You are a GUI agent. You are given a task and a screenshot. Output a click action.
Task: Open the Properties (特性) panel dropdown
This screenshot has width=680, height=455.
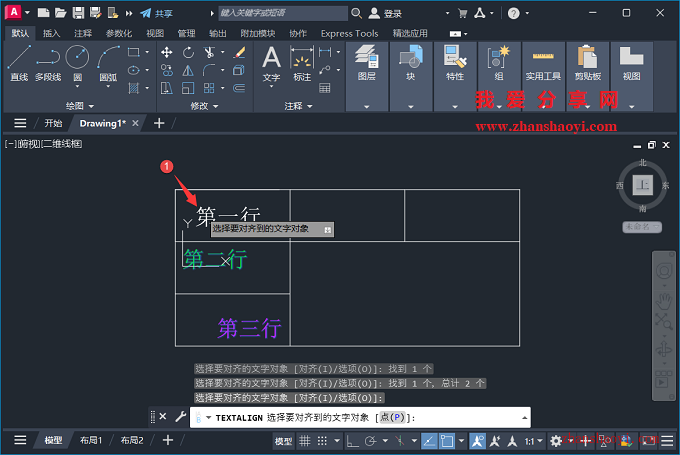[455, 106]
